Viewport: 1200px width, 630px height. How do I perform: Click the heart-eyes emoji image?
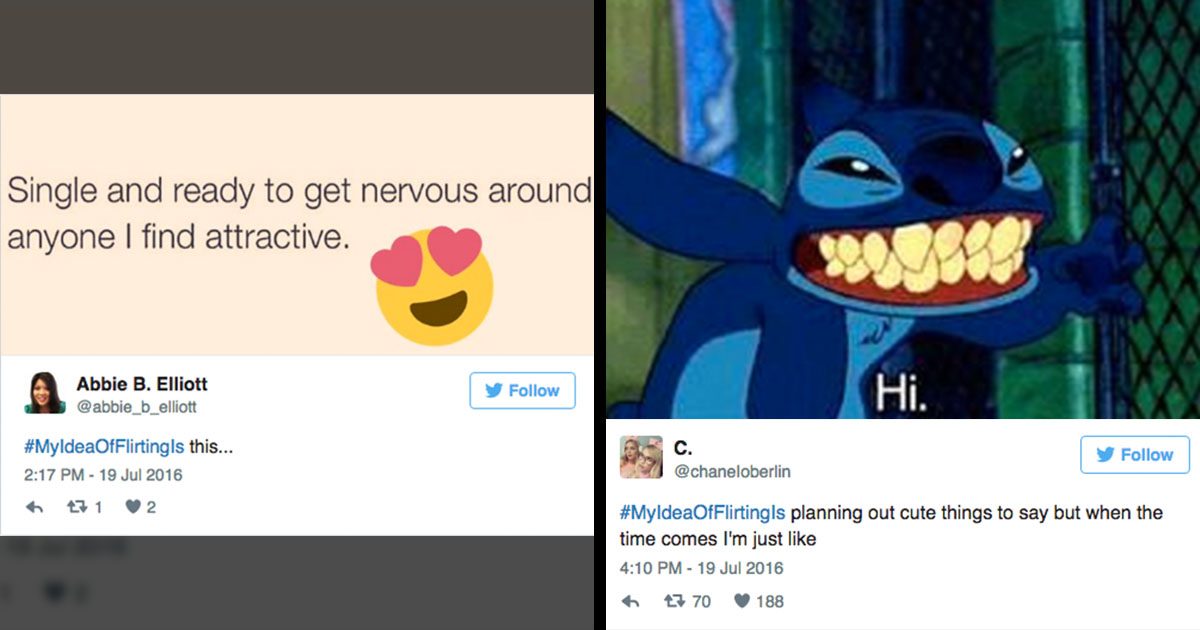click(x=432, y=283)
